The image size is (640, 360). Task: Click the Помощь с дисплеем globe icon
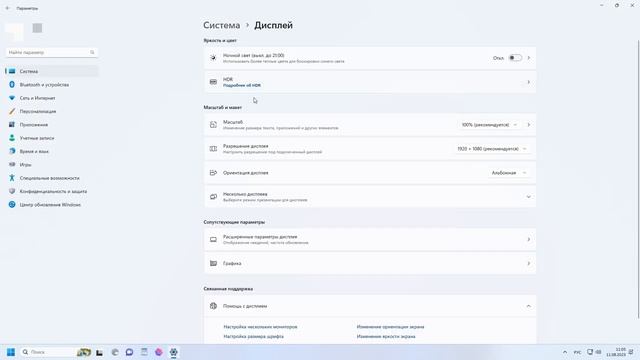pyautogui.click(x=213, y=306)
